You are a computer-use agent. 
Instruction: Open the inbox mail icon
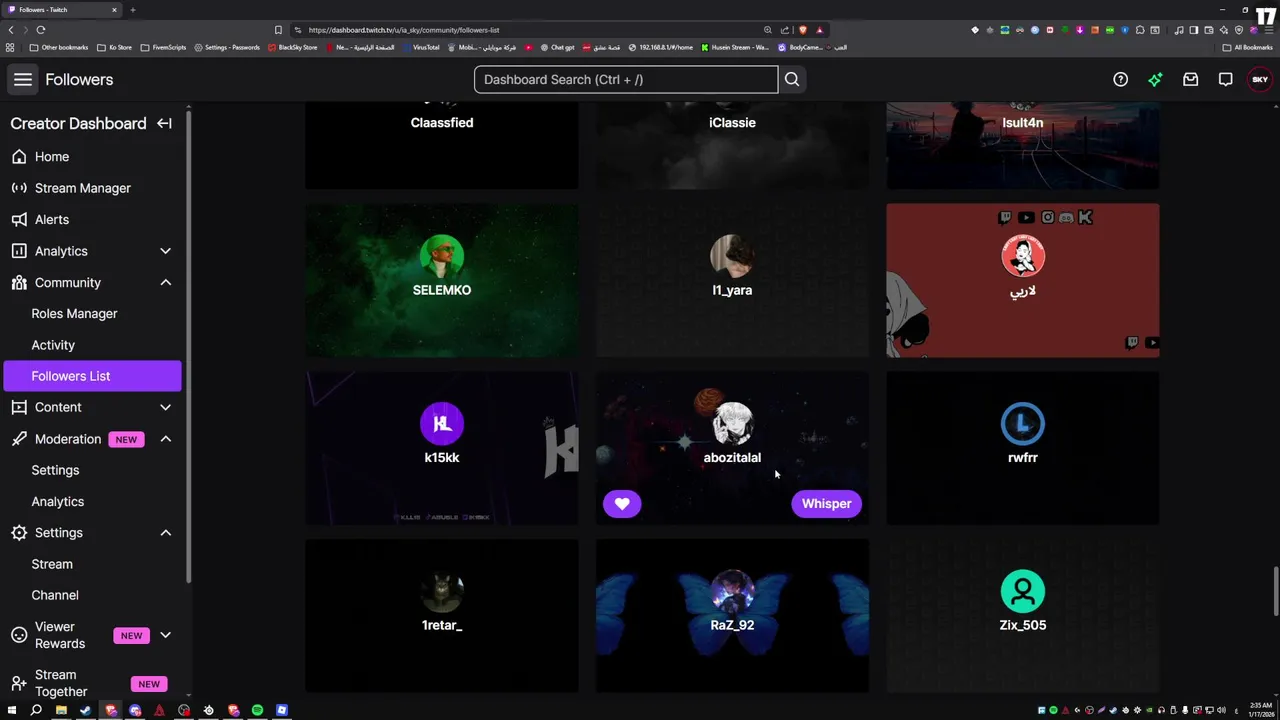[x=1190, y=80]
